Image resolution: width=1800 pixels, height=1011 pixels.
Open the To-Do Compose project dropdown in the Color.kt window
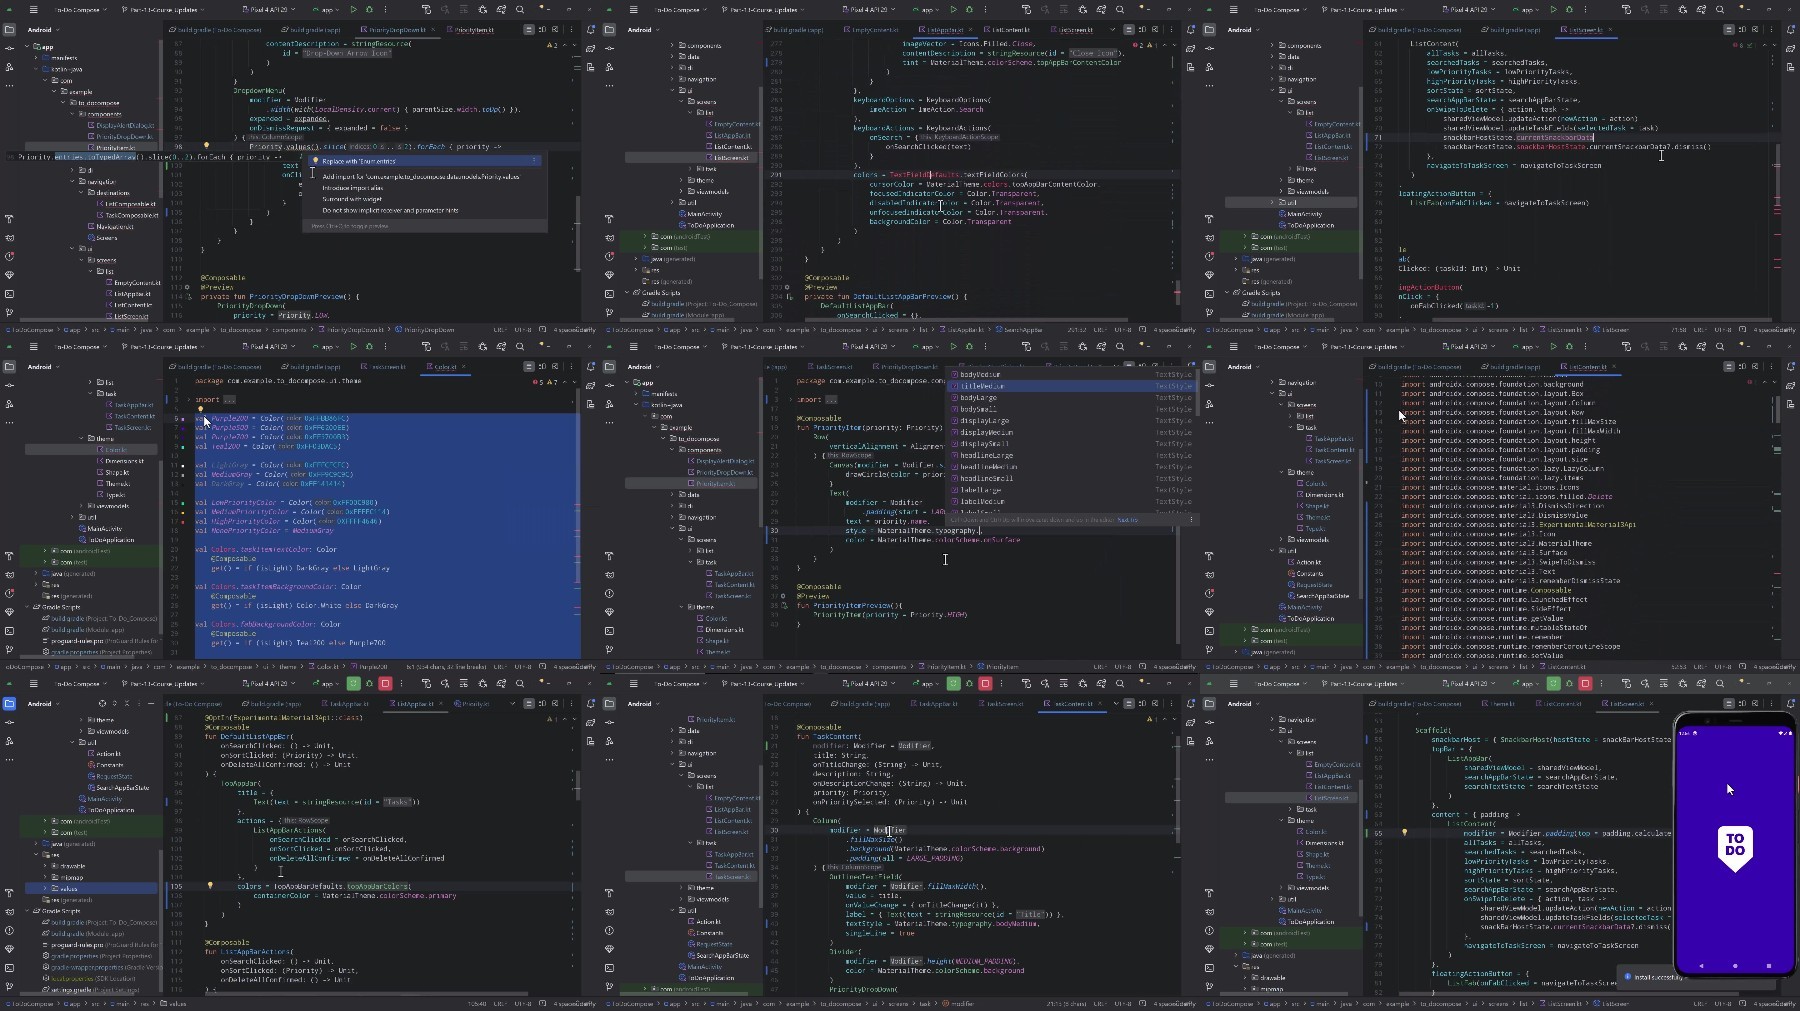80,346
